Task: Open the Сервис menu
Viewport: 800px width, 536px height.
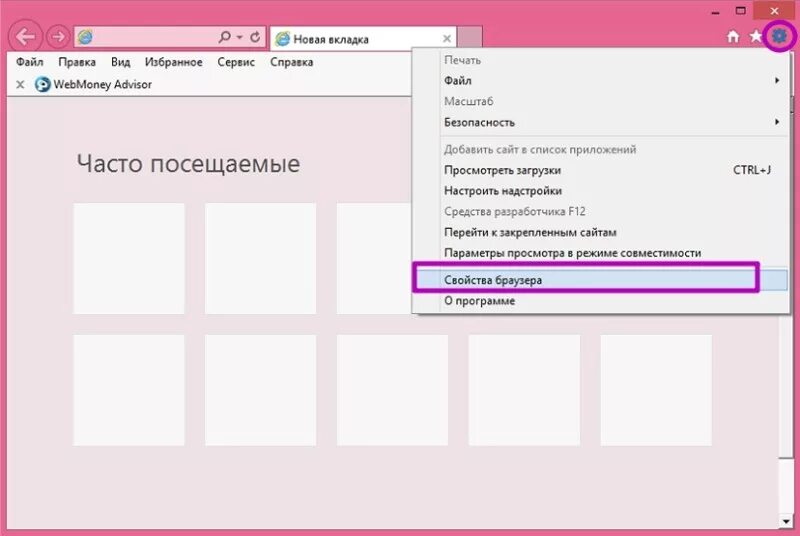Action: tap(236, 62)
